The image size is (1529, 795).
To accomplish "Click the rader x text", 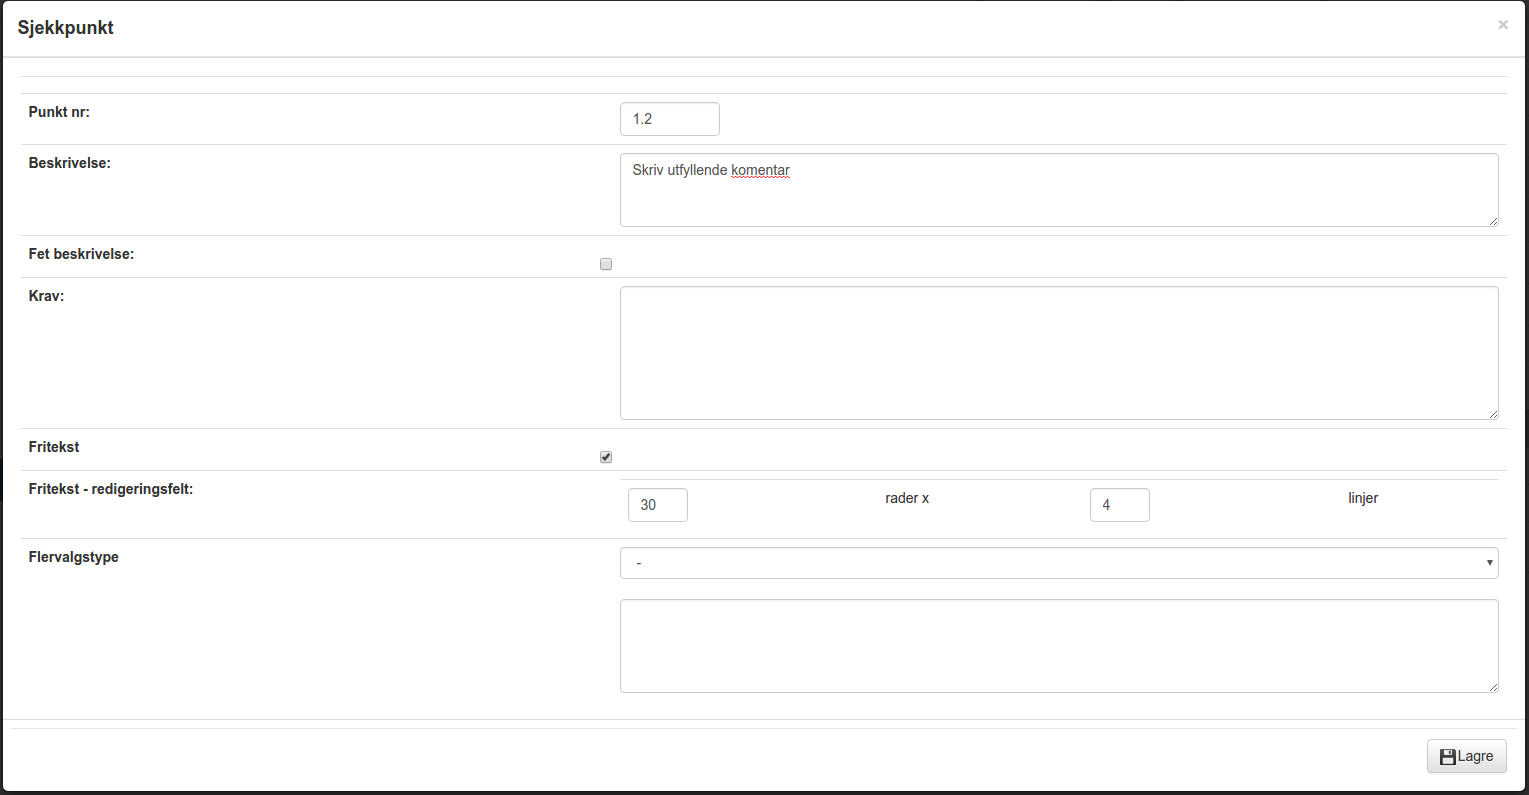I will 907,498.
